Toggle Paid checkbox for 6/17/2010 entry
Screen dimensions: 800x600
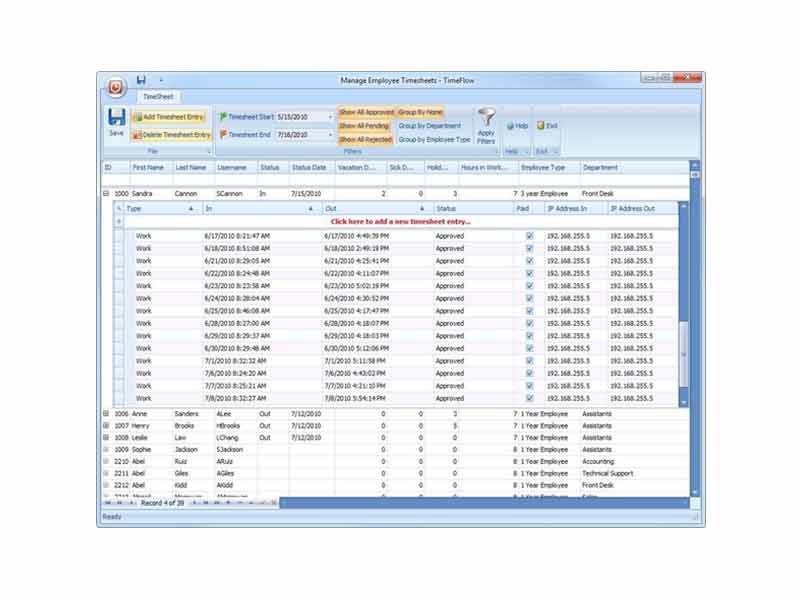(x=530, y=236)
